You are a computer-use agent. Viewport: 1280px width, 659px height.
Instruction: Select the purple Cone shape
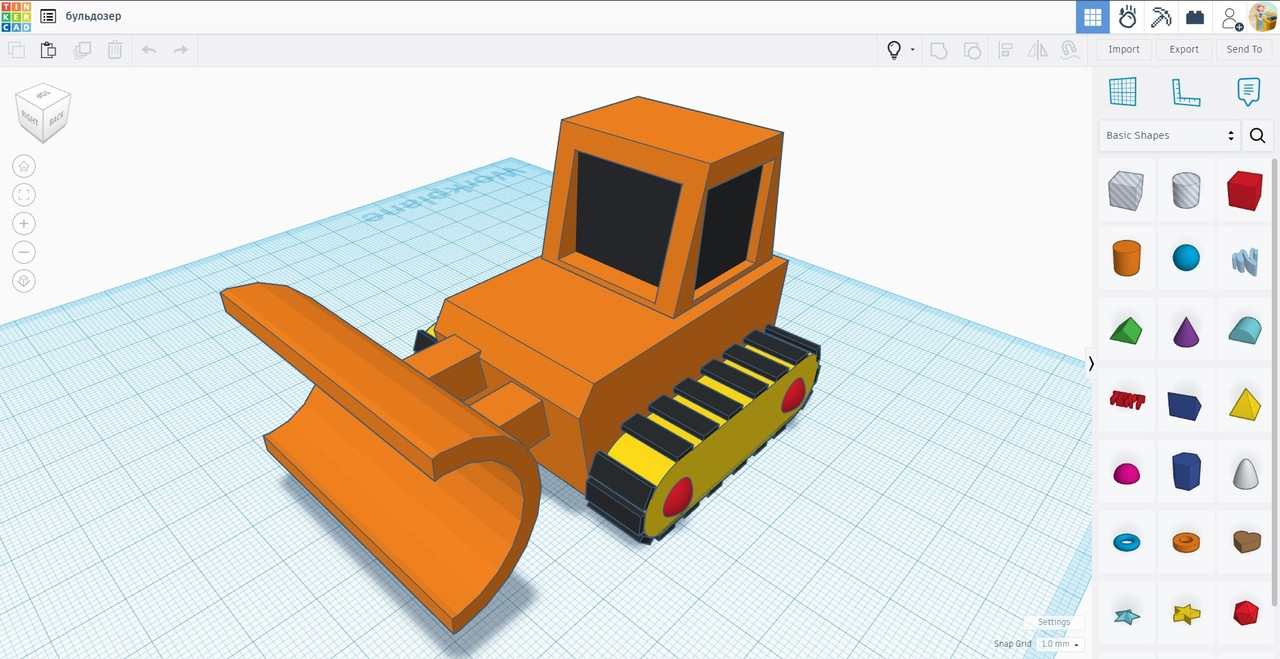(x=1186, y=330)
